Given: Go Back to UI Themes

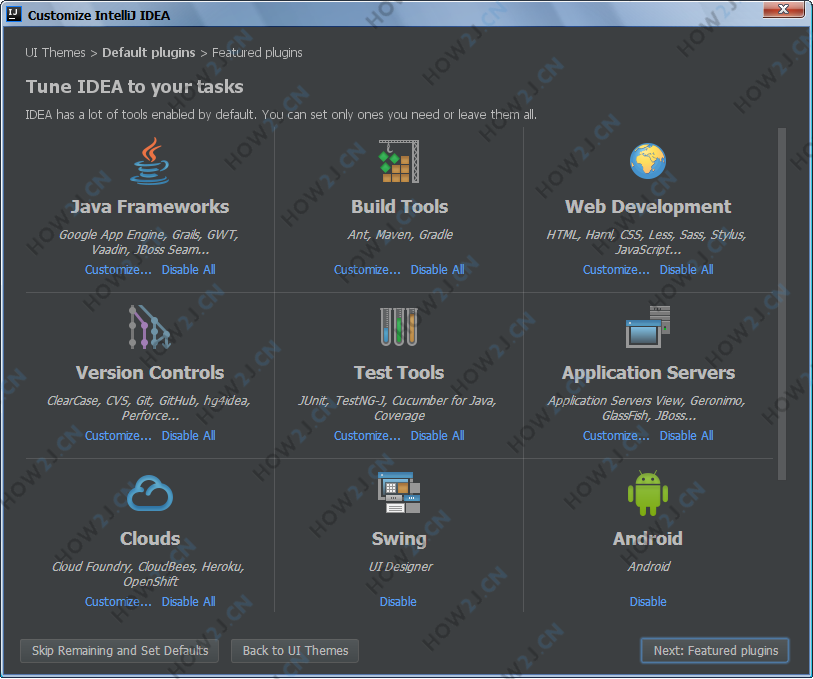Looking at the screenshot, I should point(295,650).
